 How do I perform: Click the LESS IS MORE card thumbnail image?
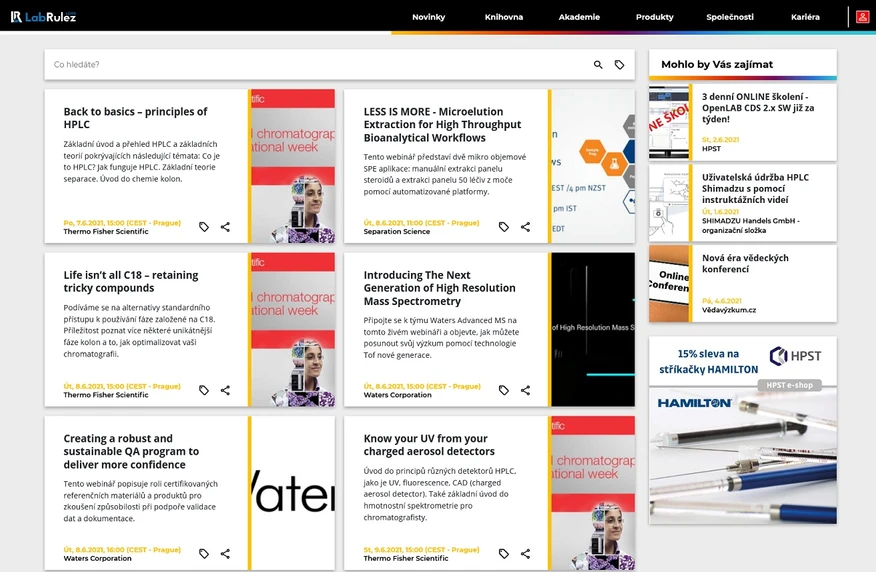[593, 166]
